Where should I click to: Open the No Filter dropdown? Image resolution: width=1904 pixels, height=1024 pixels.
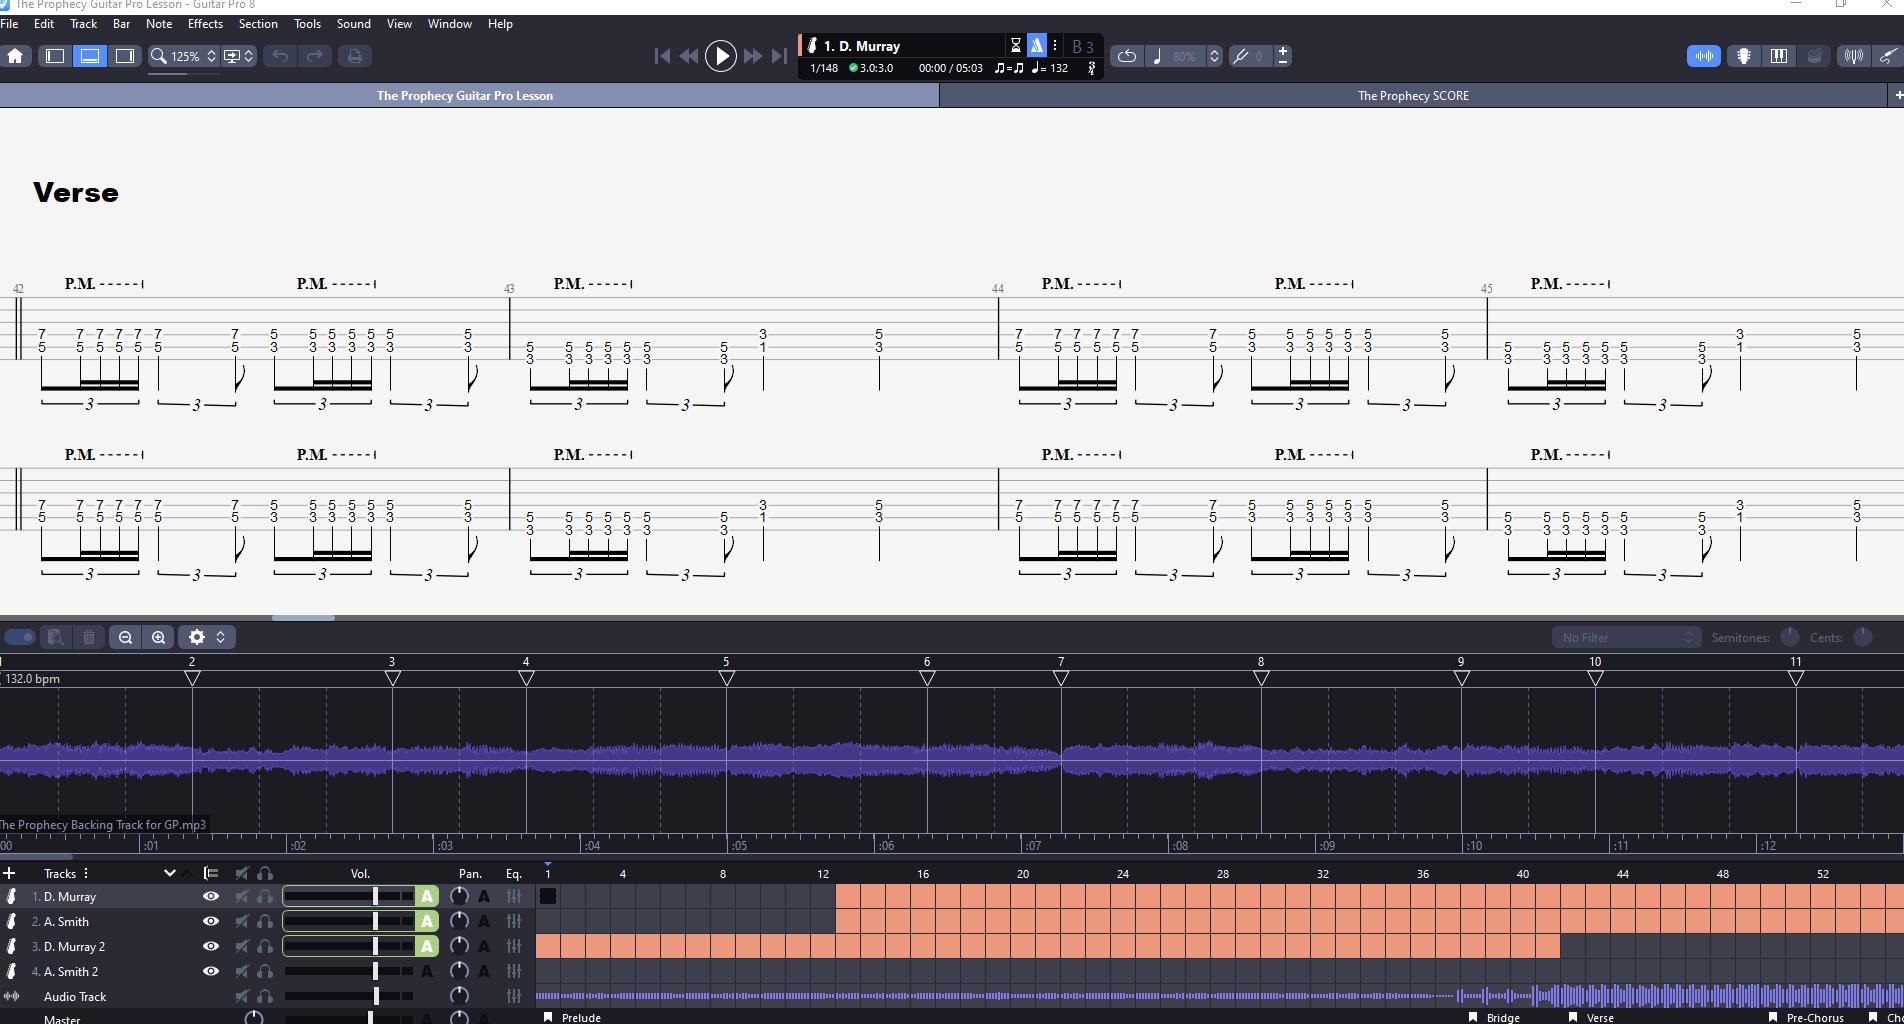pyautogui.click(x=1626, y=637)
